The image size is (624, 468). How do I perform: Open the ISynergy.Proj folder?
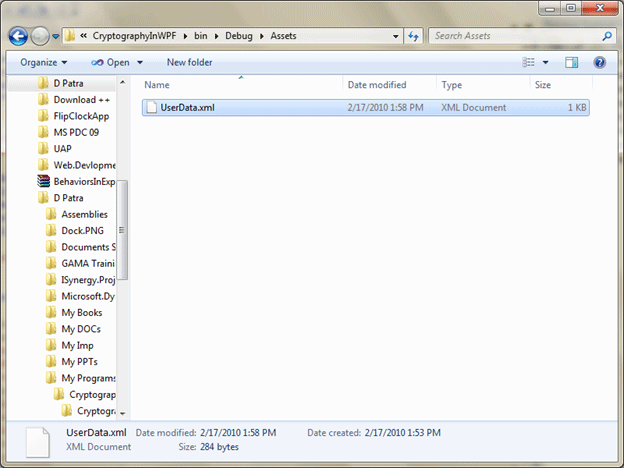pyautogui.click(x=88, y=280)
